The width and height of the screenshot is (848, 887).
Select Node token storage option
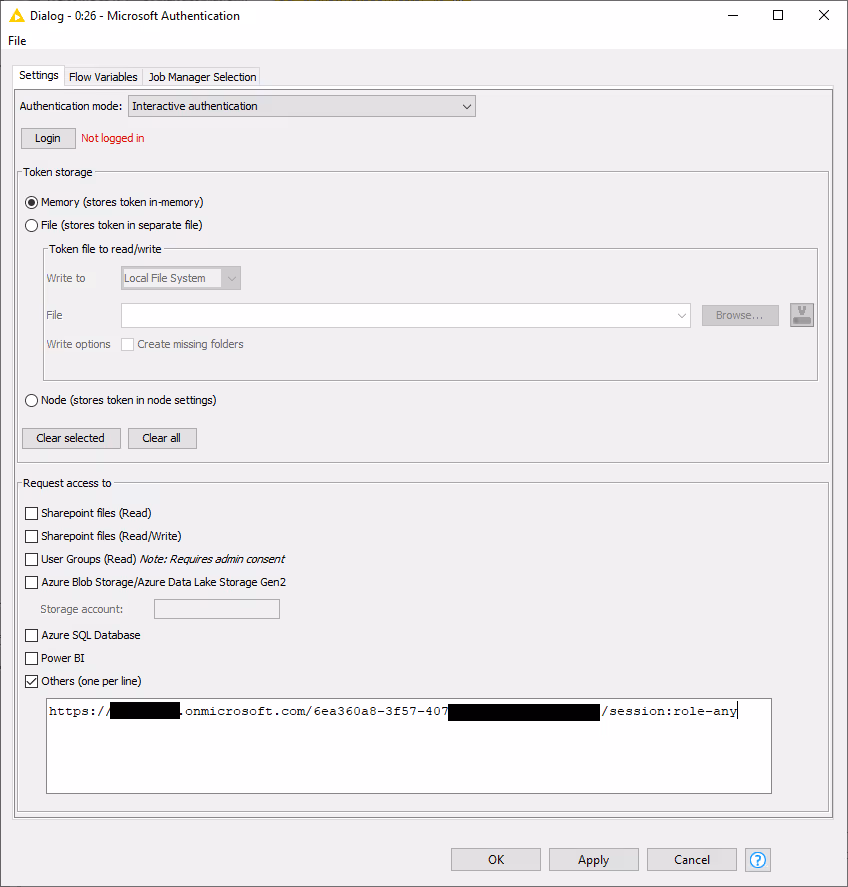point(32,400)
